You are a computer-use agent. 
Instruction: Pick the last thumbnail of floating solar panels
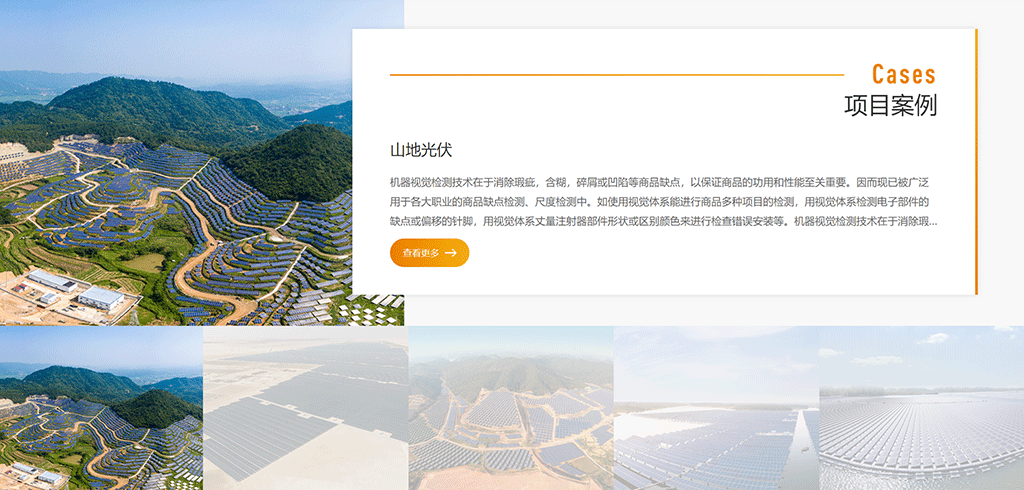(x=921, y=408)
